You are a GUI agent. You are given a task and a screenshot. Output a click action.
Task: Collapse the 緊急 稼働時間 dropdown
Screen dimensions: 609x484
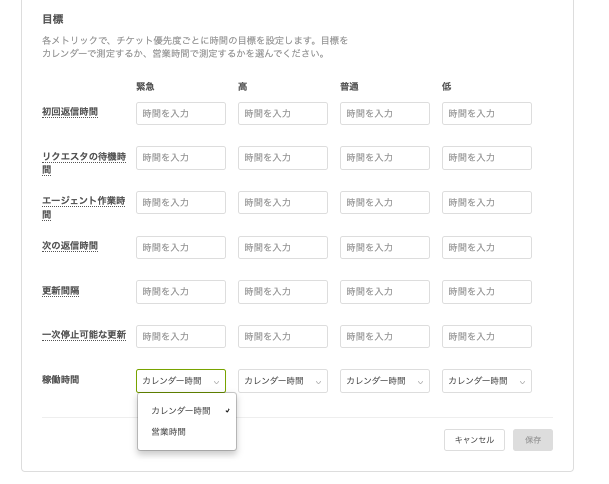point(181,381)
